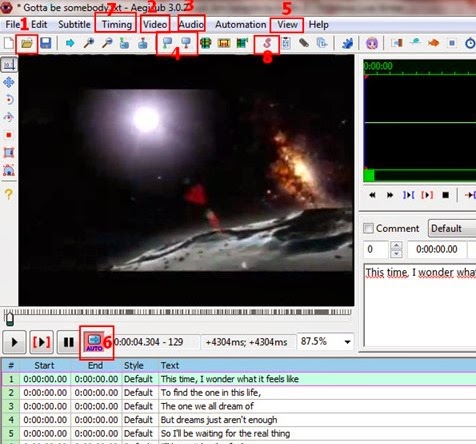Select the Drag subtitles tool
This screenshot has width=476, height=444.
pos(9,82)
